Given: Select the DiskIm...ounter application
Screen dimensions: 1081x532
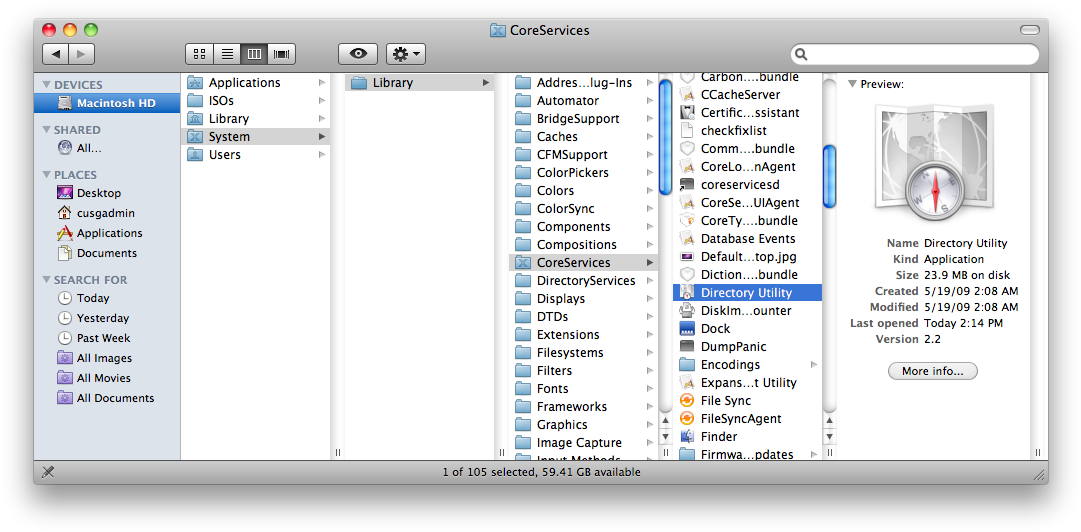Looking at the screenshot, I should pyautogui.click(x=747, y=311).
